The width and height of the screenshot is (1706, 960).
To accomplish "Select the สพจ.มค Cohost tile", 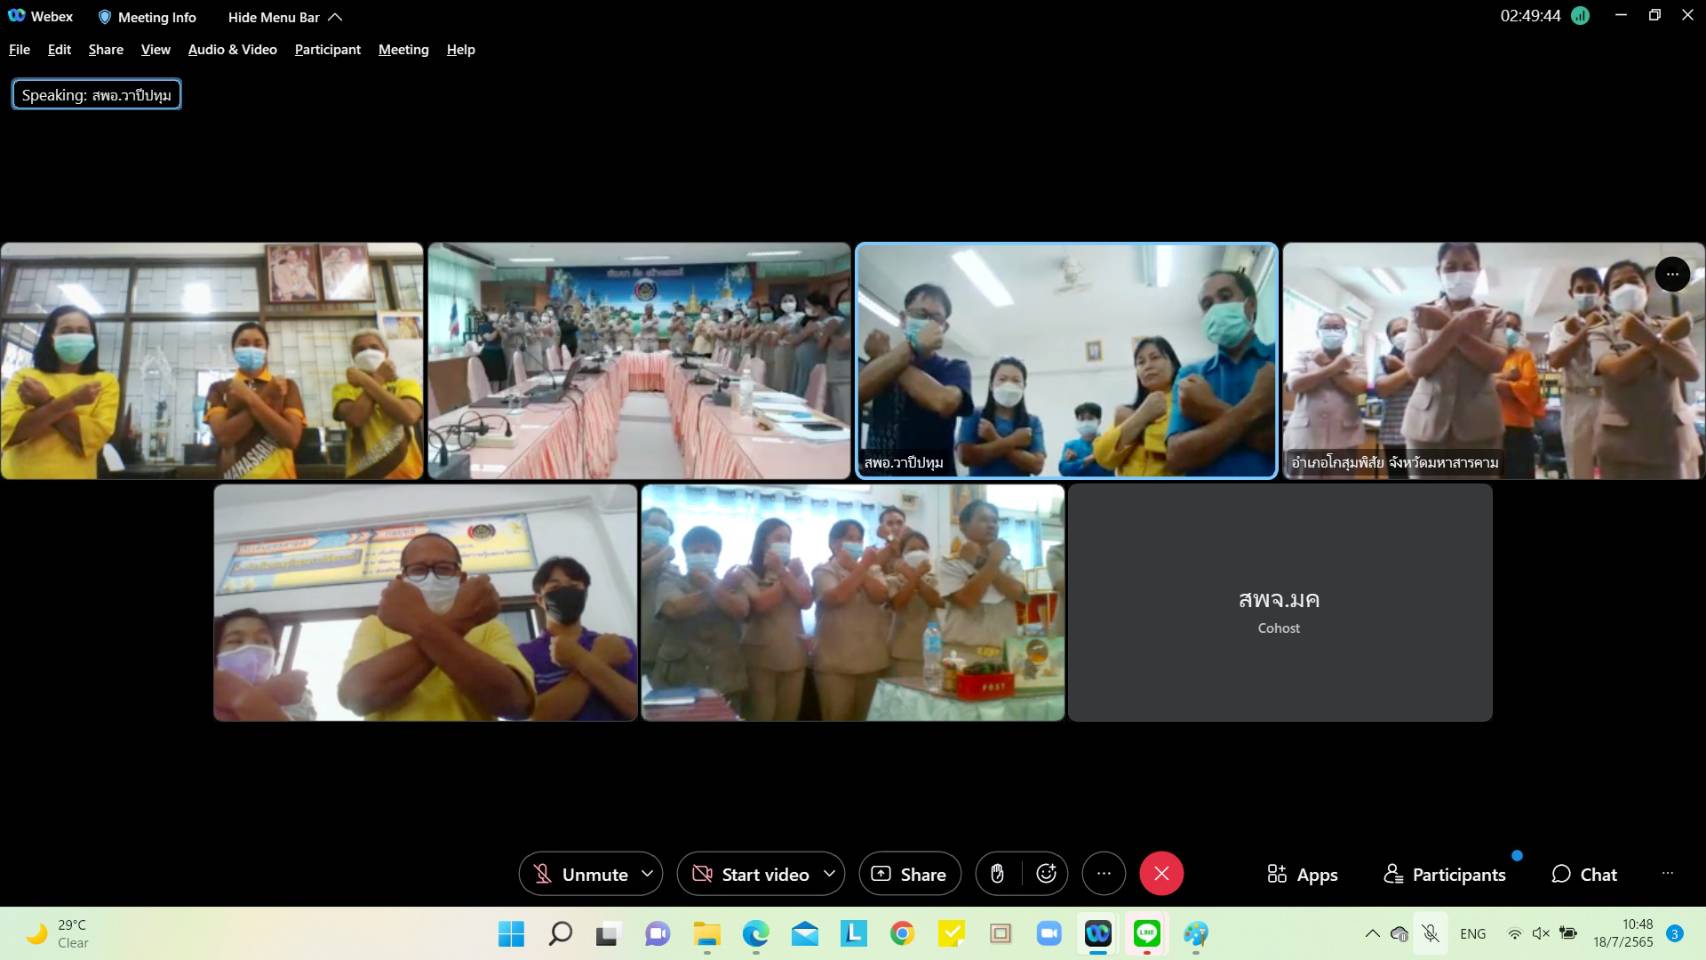I will (1280, 603).
